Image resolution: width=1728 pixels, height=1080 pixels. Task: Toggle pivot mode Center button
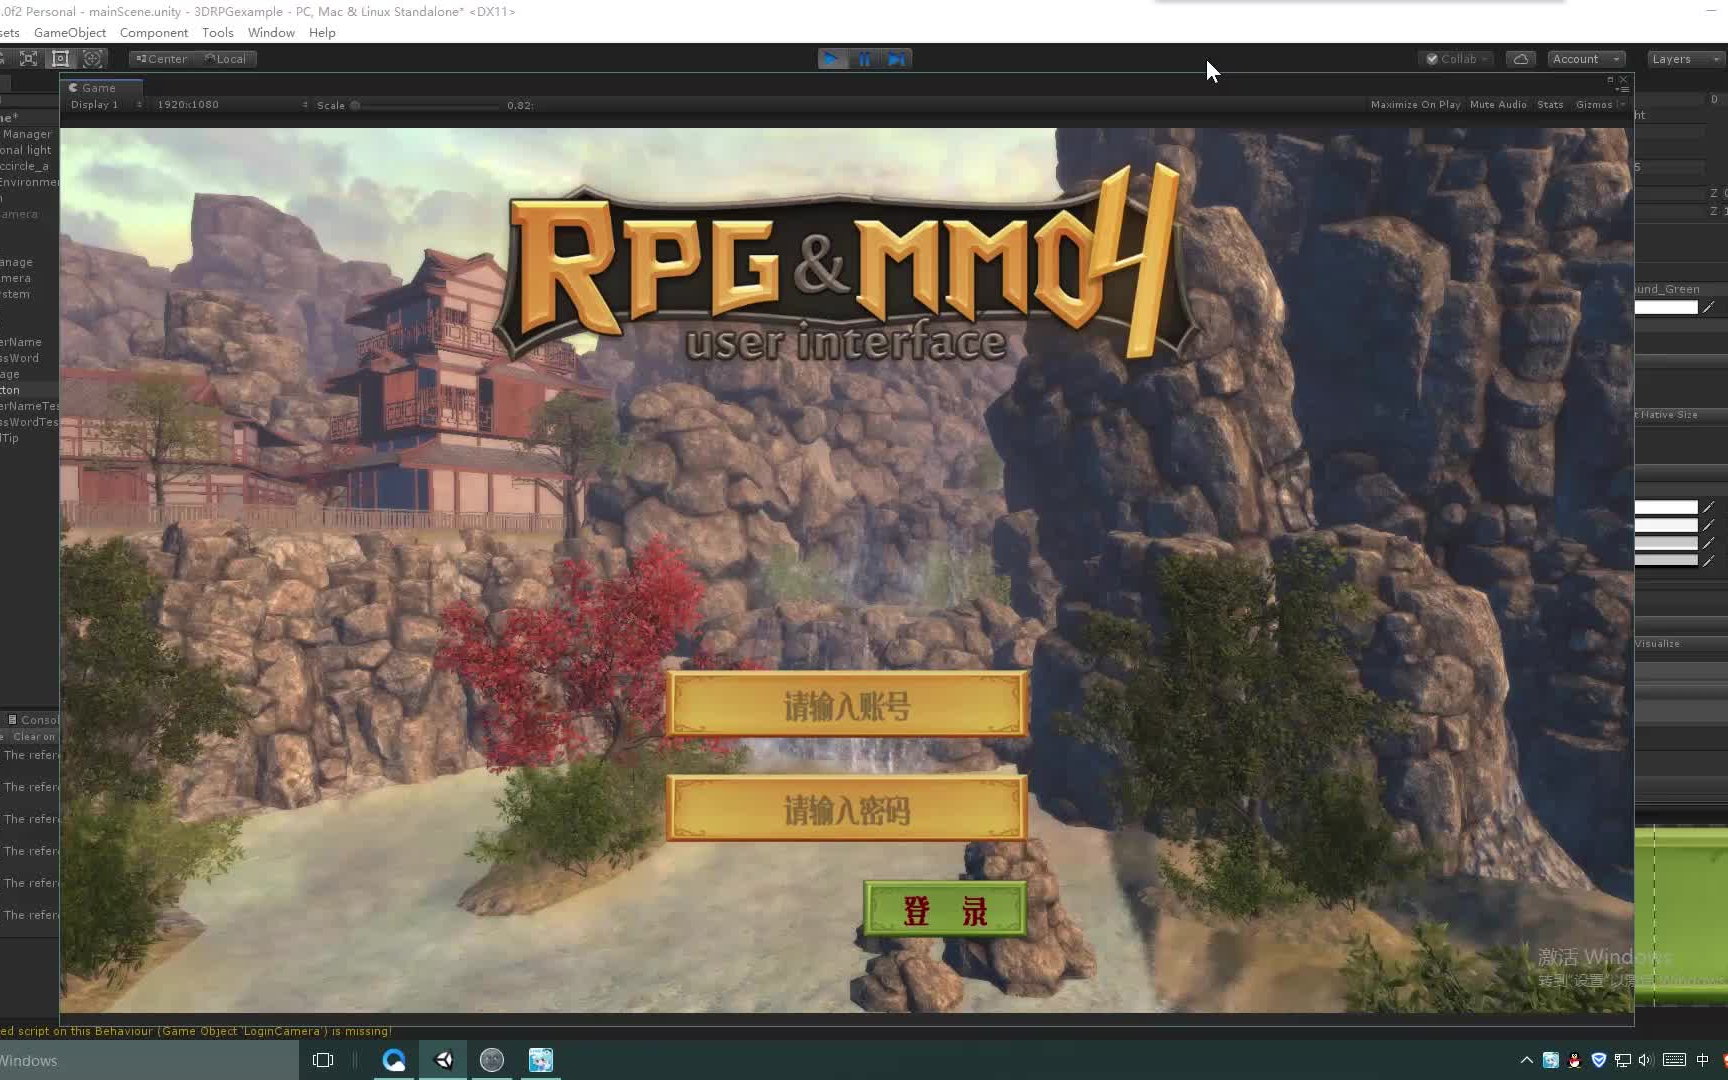tap(162, 59)
